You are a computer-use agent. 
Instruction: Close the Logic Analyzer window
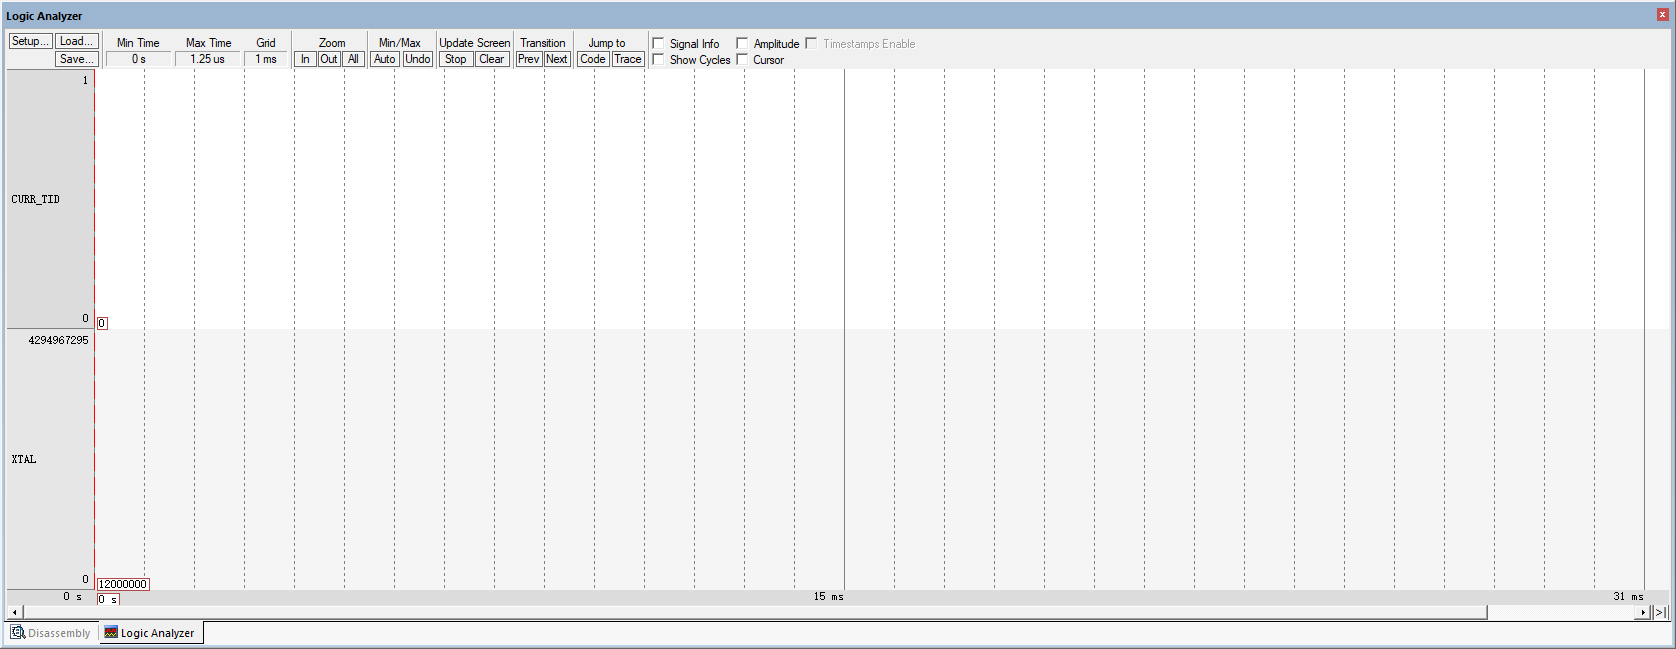pyautogui.click(x=1664, y=15)
